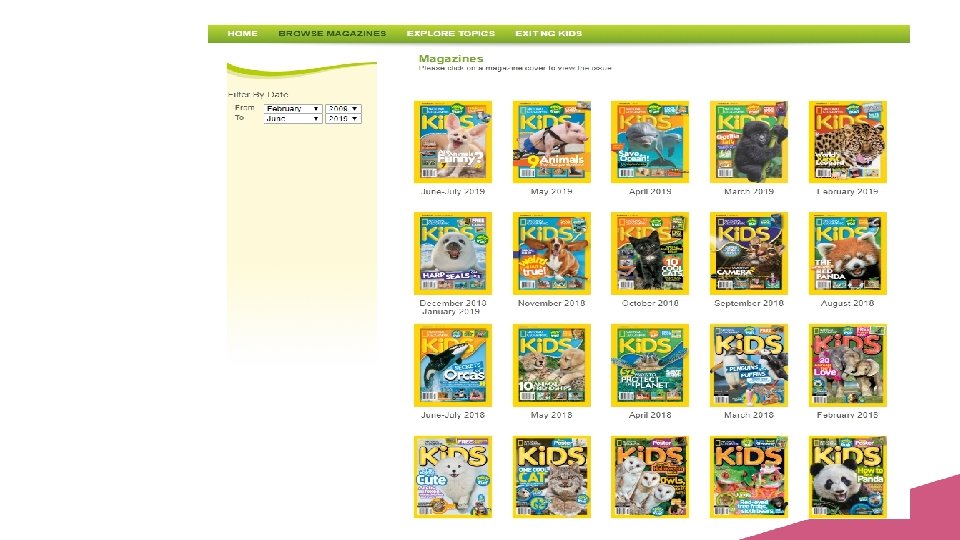
Task: Select the One Cool Cat lynx cover
Action: pos(552,477)
